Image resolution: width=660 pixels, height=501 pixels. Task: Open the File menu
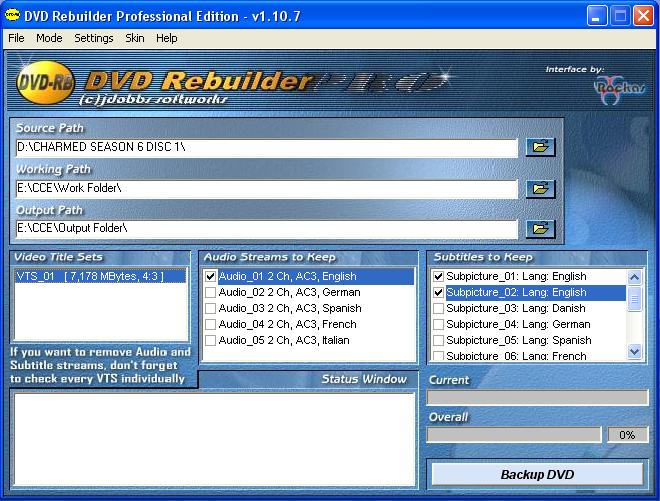tap(16, 38)
